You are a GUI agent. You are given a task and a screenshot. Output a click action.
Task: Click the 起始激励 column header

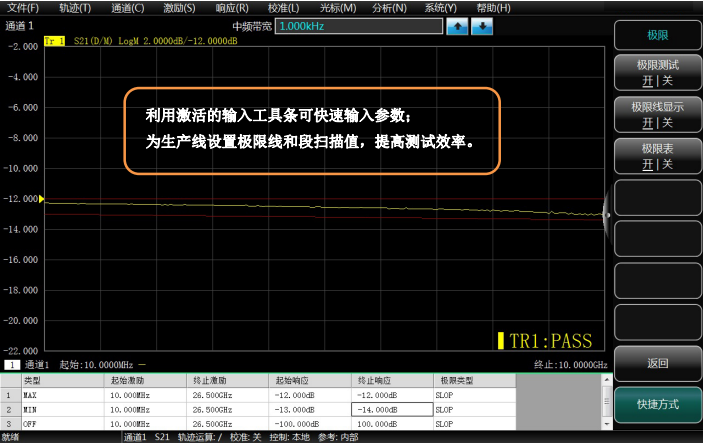coord(145,381)
